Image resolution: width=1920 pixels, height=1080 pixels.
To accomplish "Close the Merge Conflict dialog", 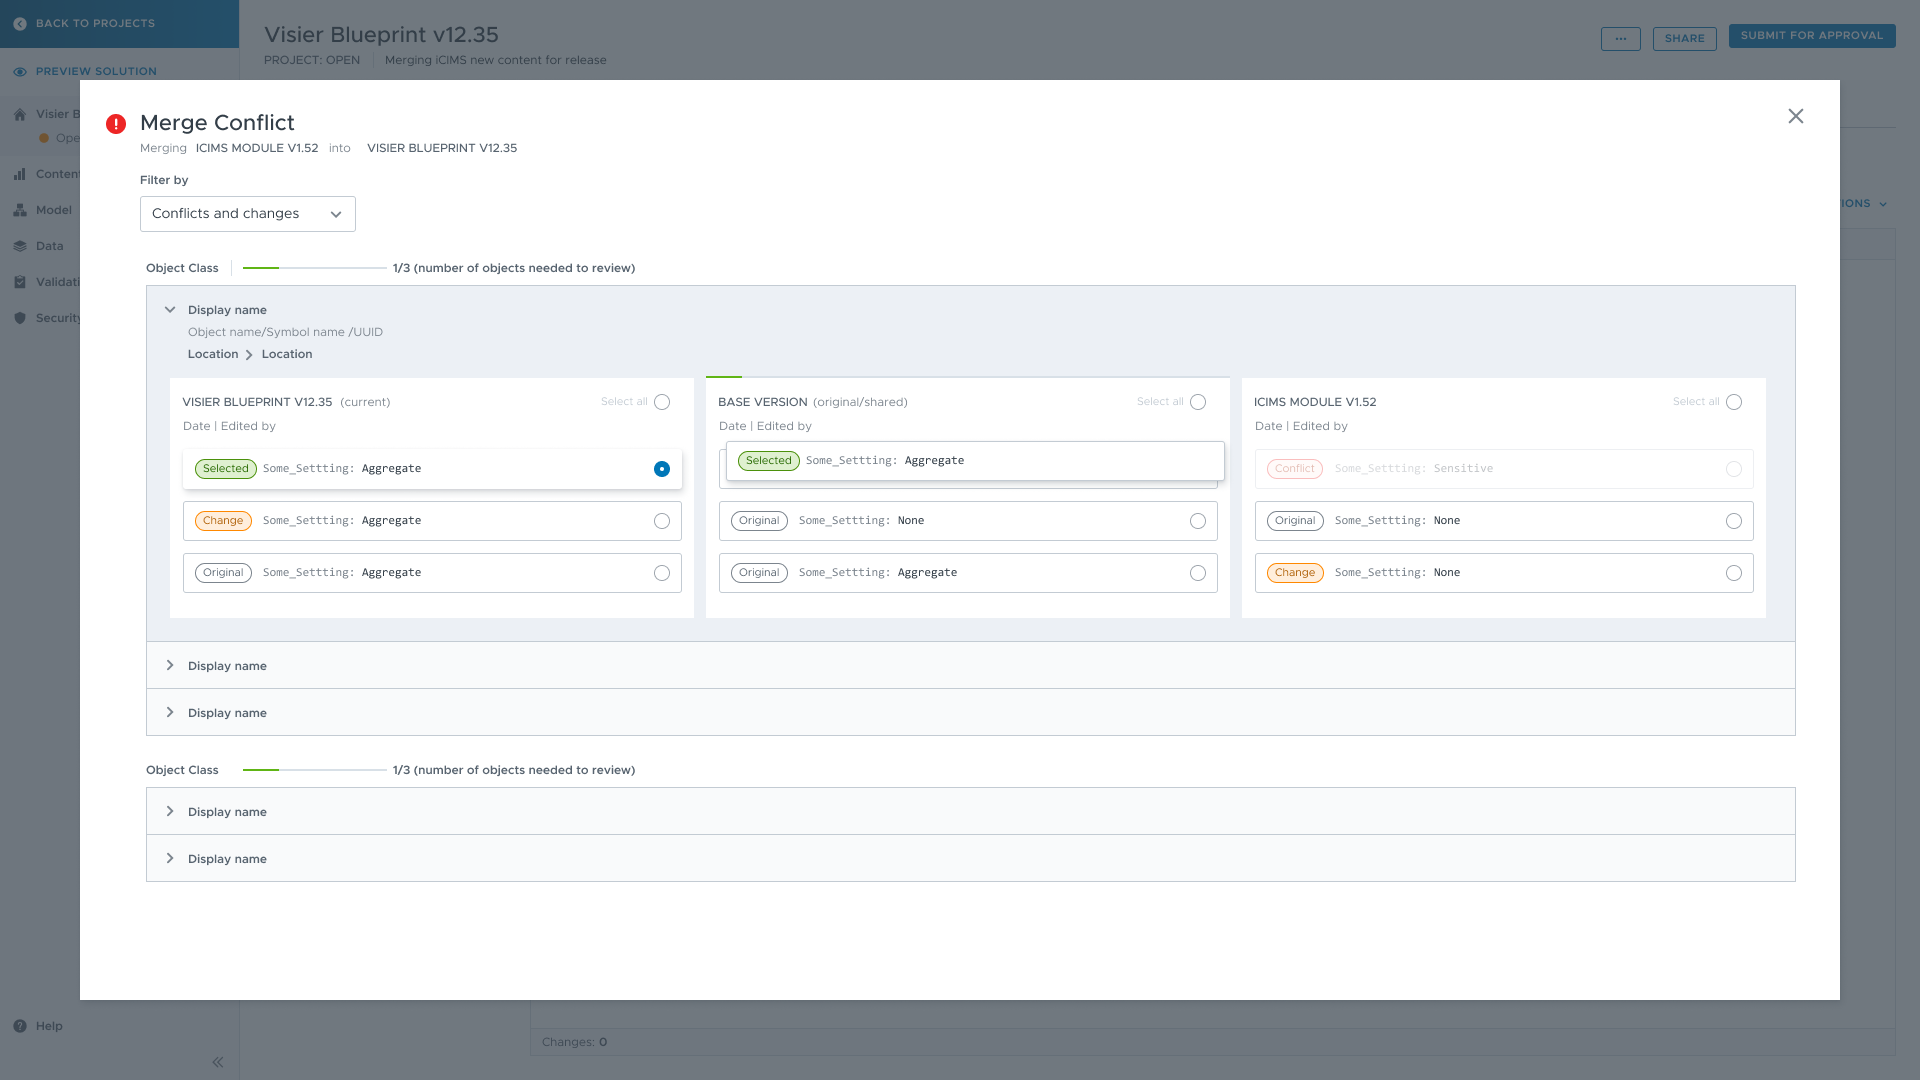I will pyautogui.click(x=1795, y=116).
